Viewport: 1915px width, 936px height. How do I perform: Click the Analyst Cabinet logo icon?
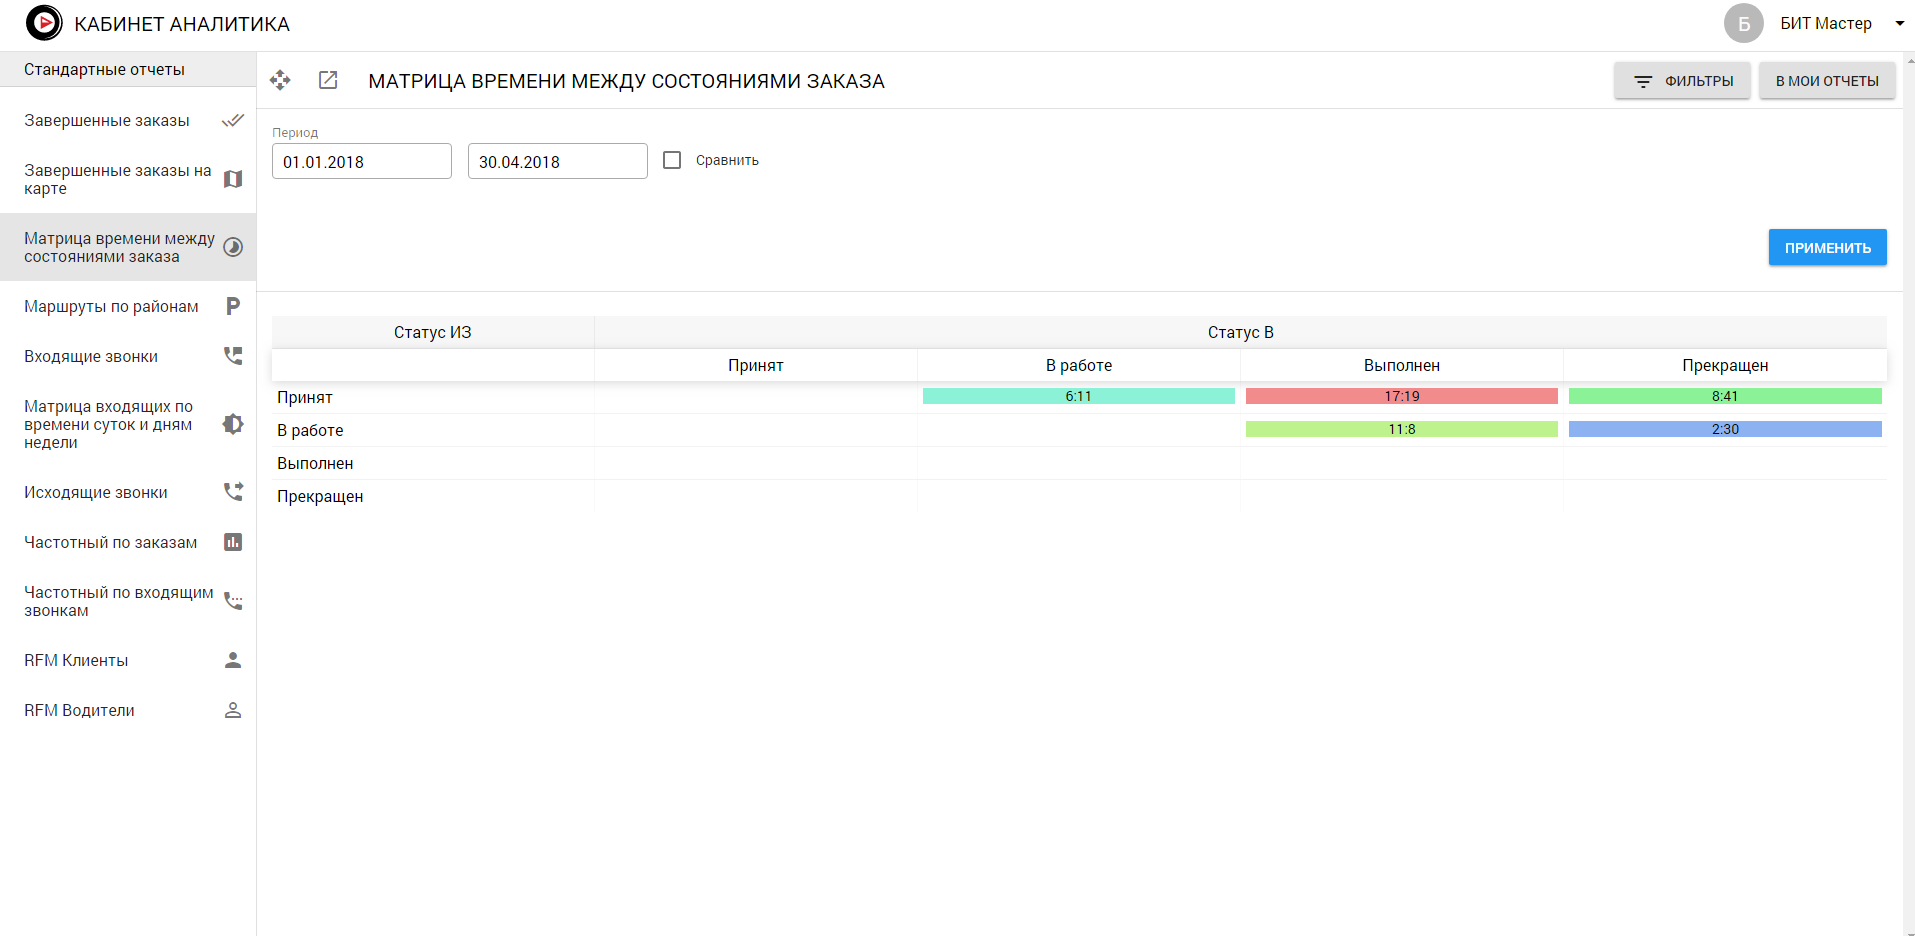tap(44, 22)
